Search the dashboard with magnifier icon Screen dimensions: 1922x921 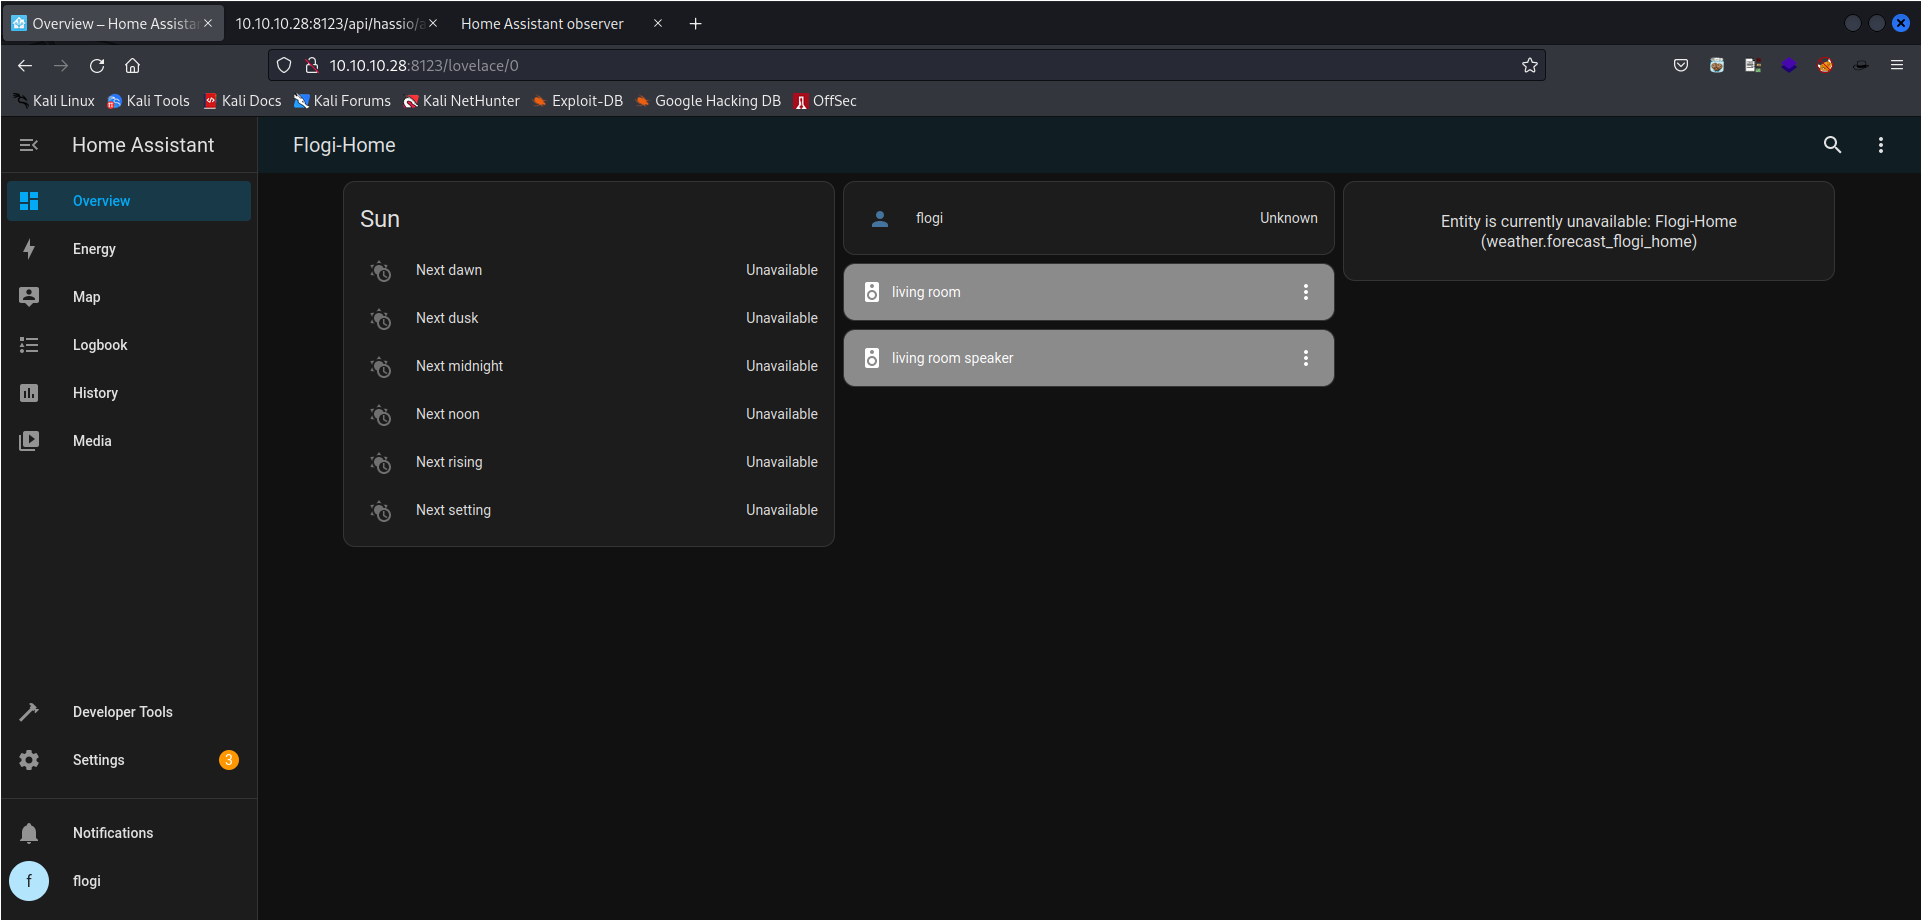(x=1832, y=145)
